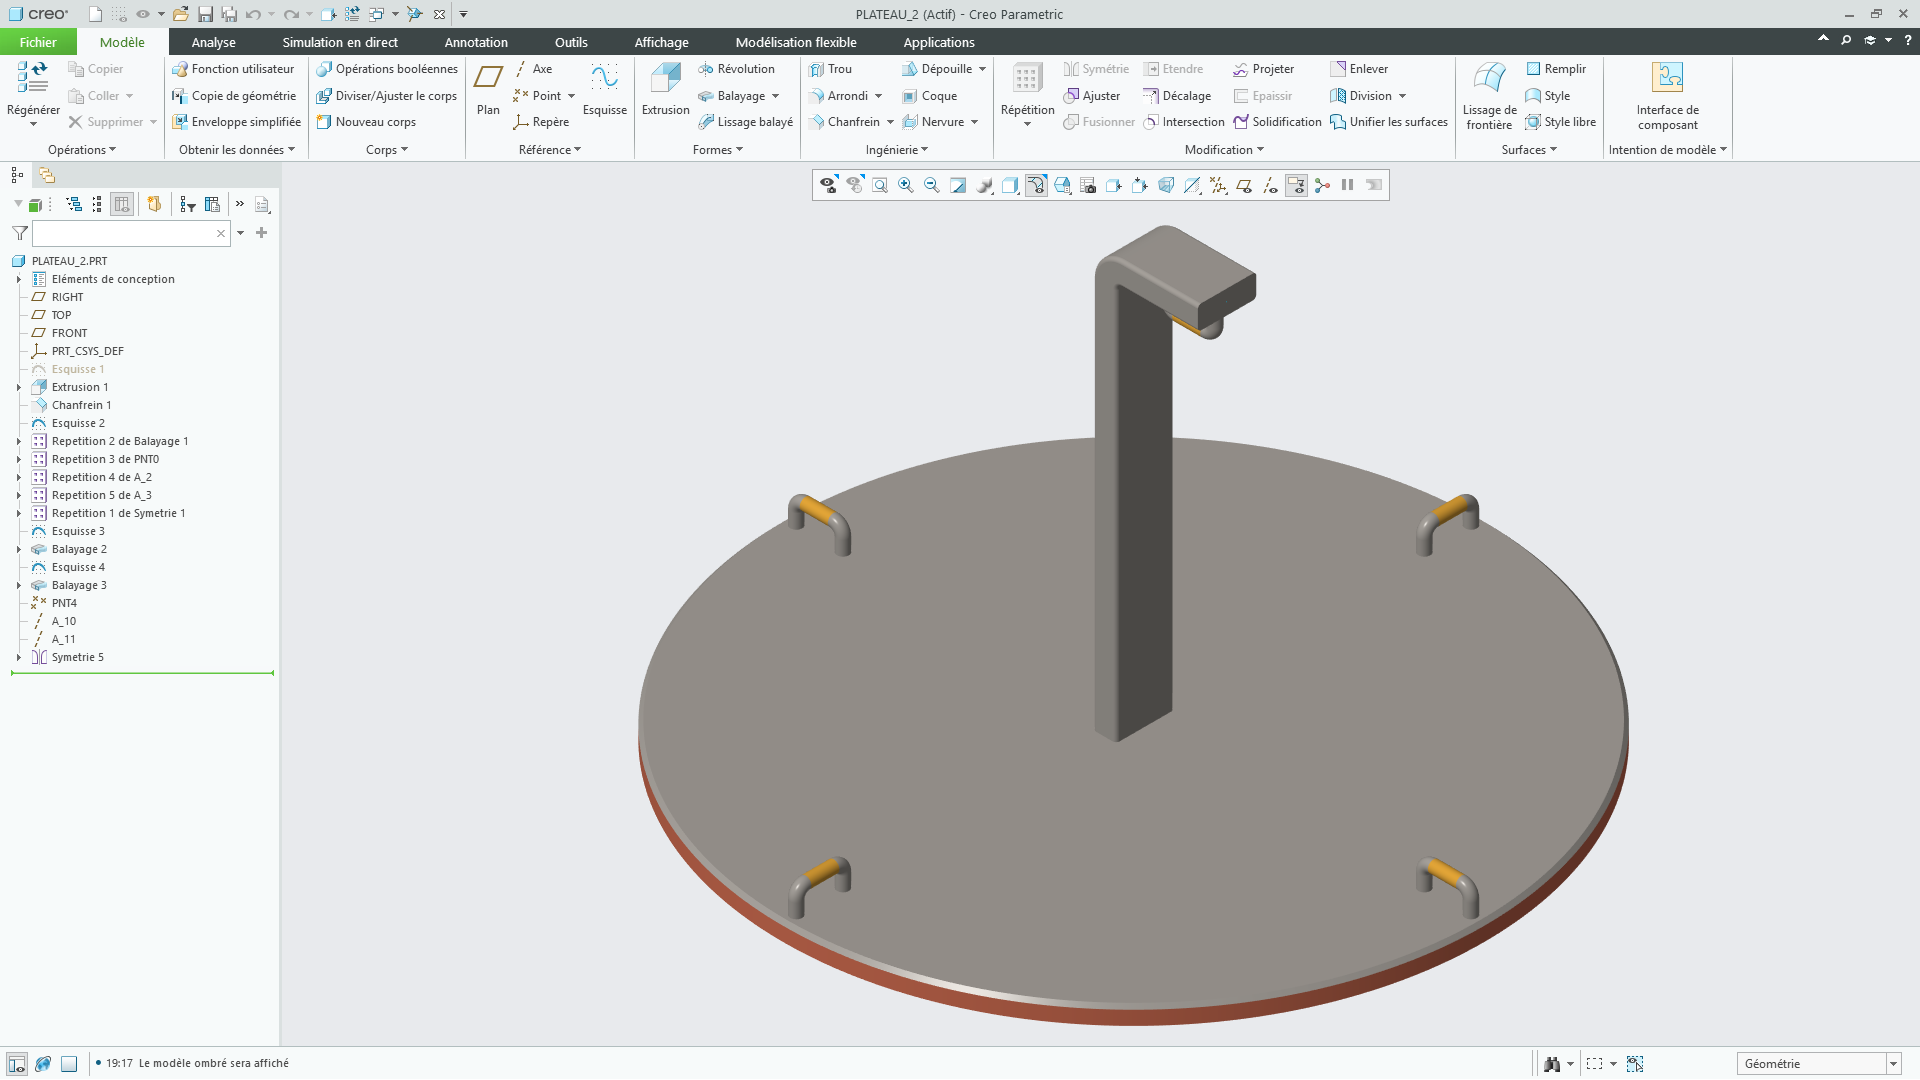Click the repaint icon in graphics toolbar

(x=958, y=185)
